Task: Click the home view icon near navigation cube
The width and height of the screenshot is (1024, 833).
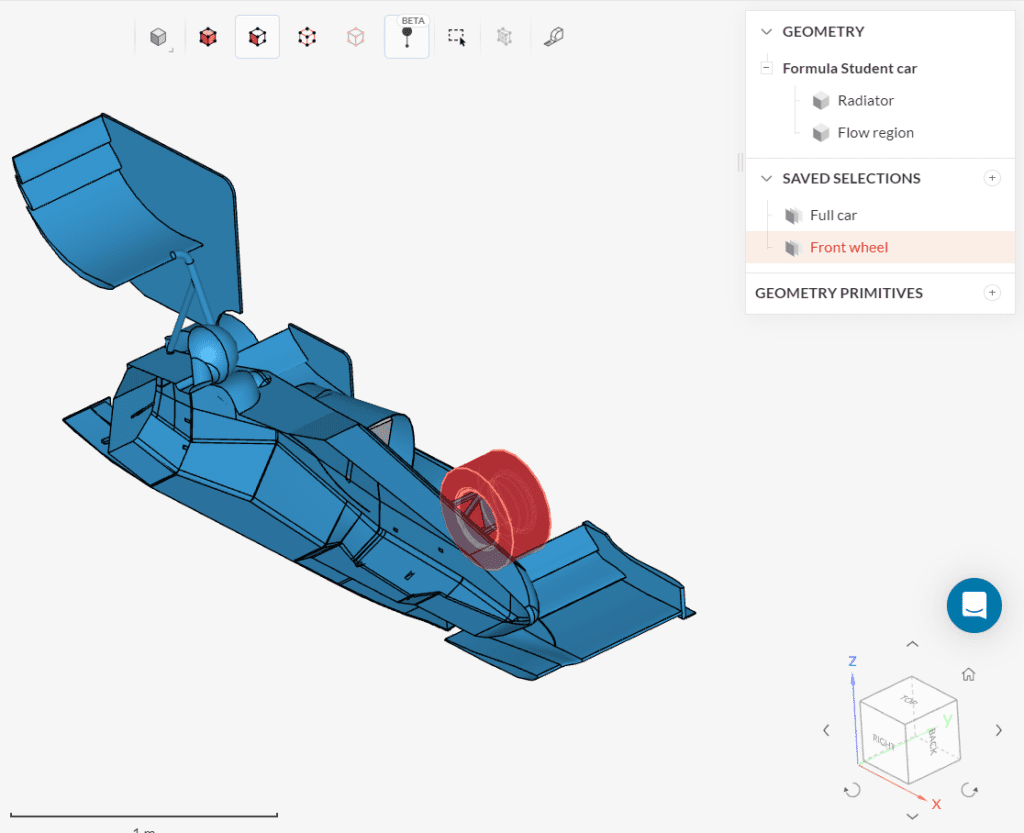Action: pos(968,674)
